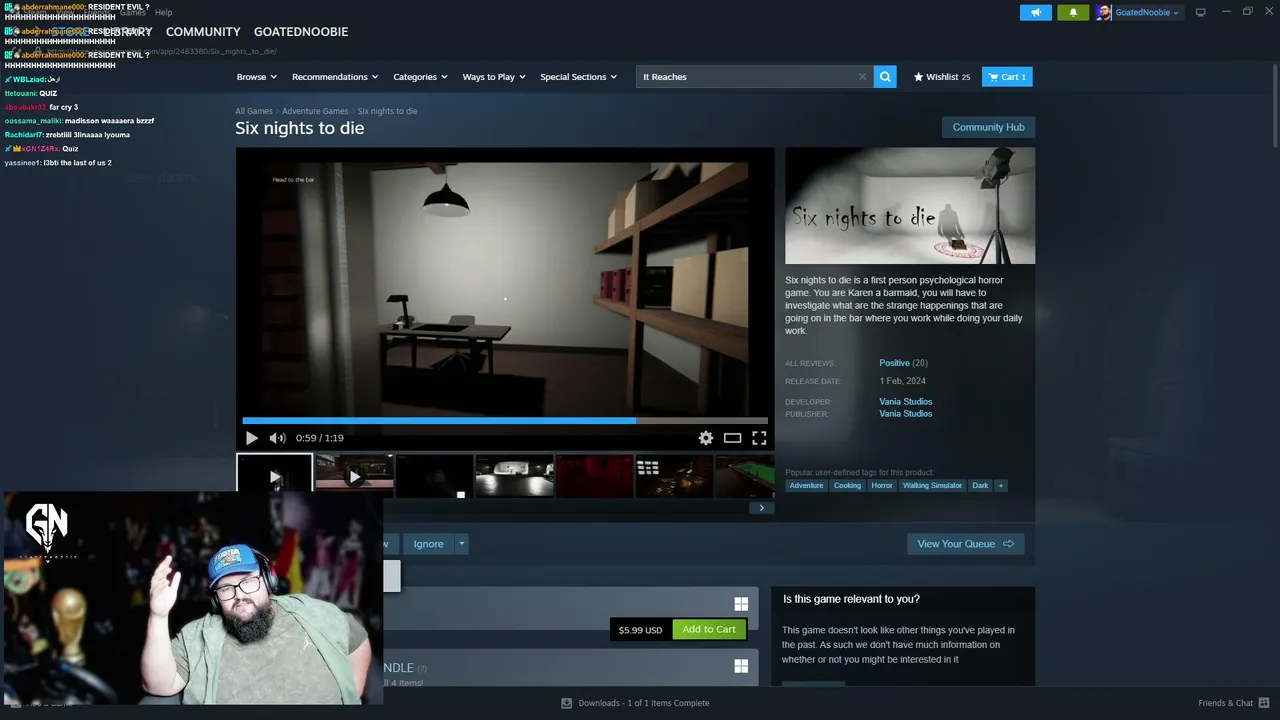Open the announcements megaphone button
The height and width of the screenshot is (720, 1280).
[x=1036, y=12]
